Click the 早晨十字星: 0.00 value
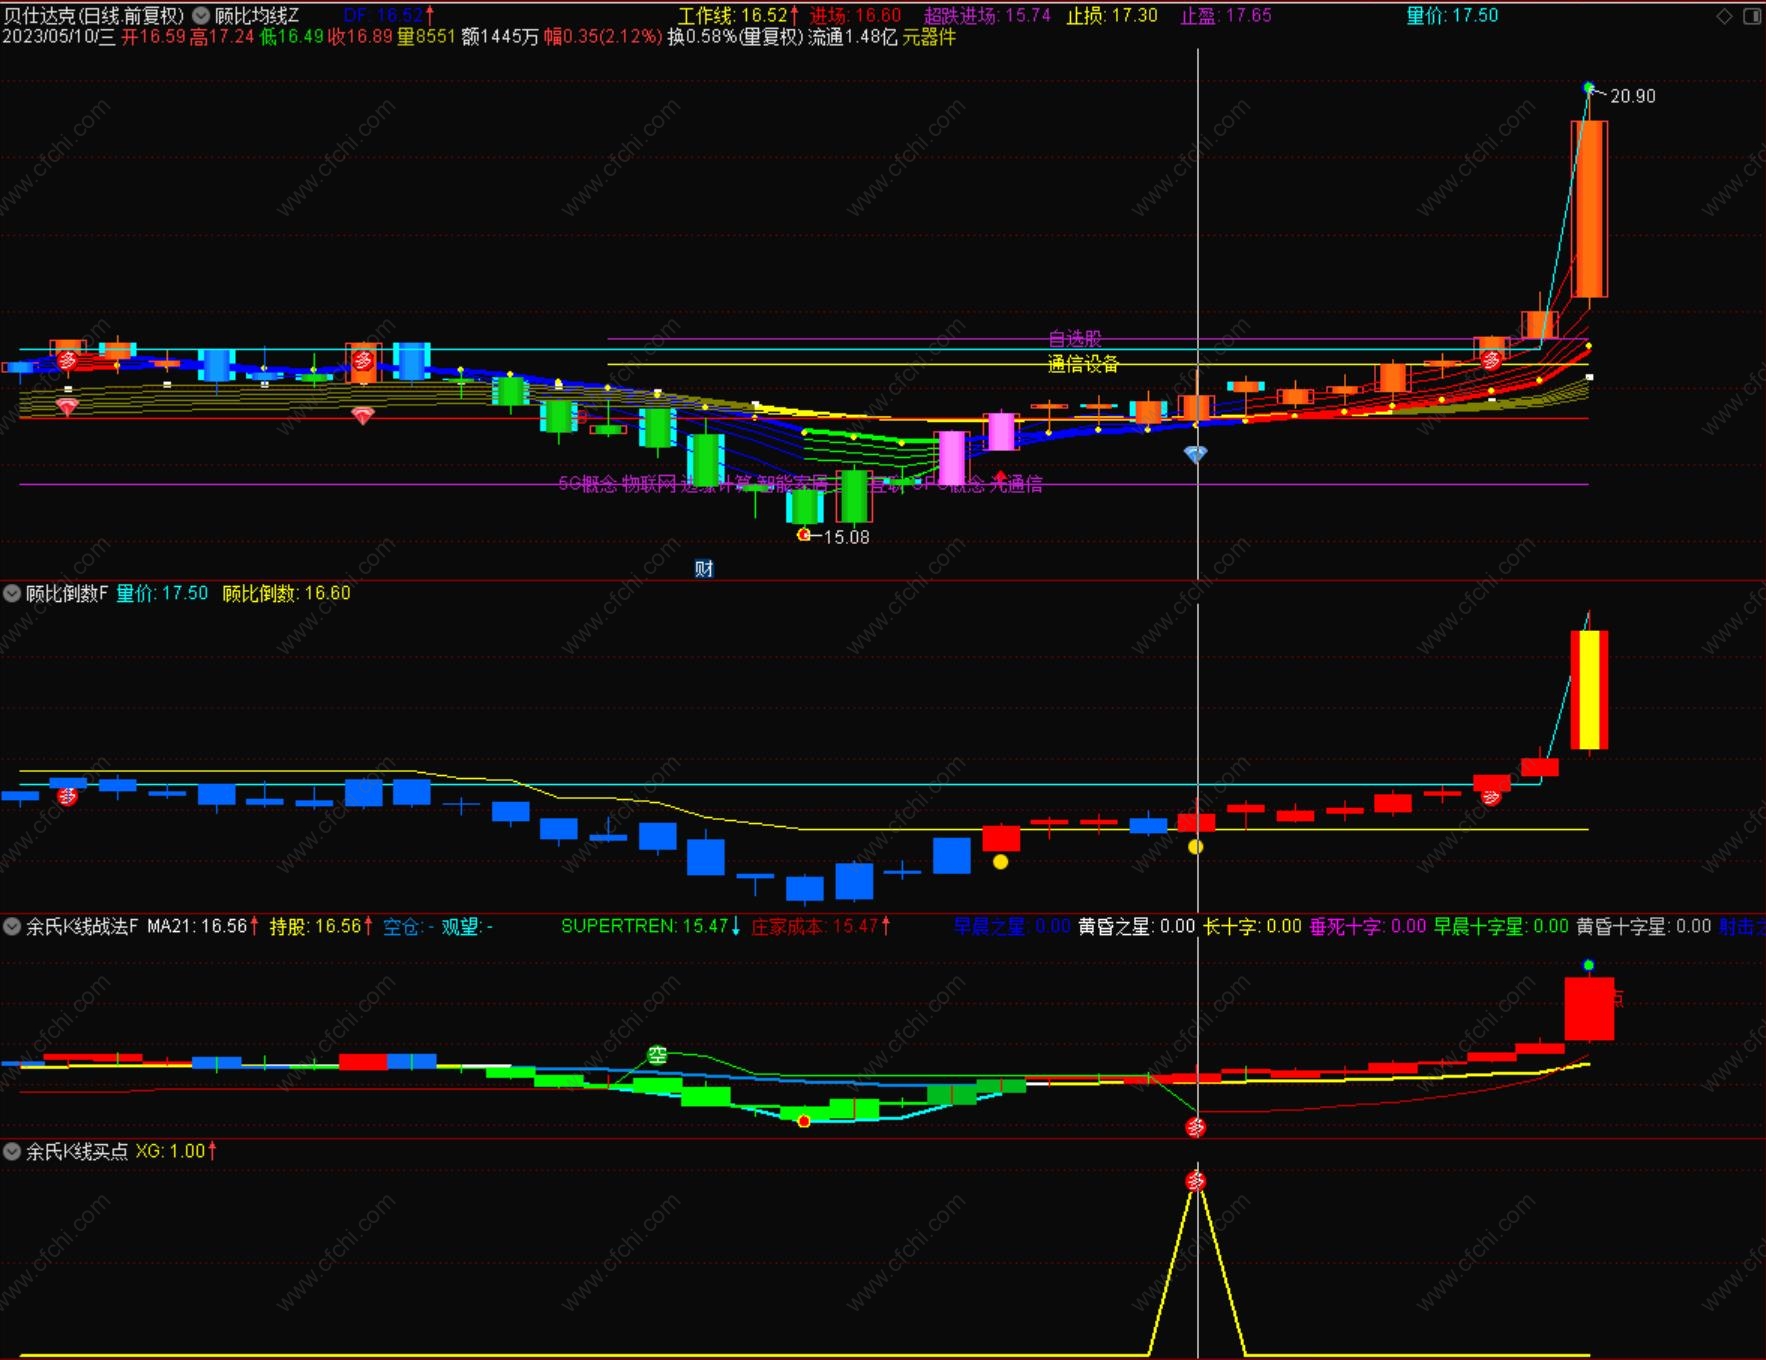This screenshot has width=1766, height=1360. tap(1501, 926)
